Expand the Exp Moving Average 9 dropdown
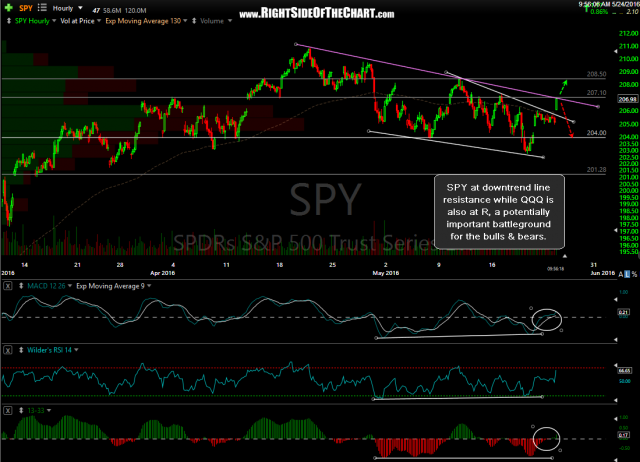Viewport: 640px width, 462px height. [149, 286]
